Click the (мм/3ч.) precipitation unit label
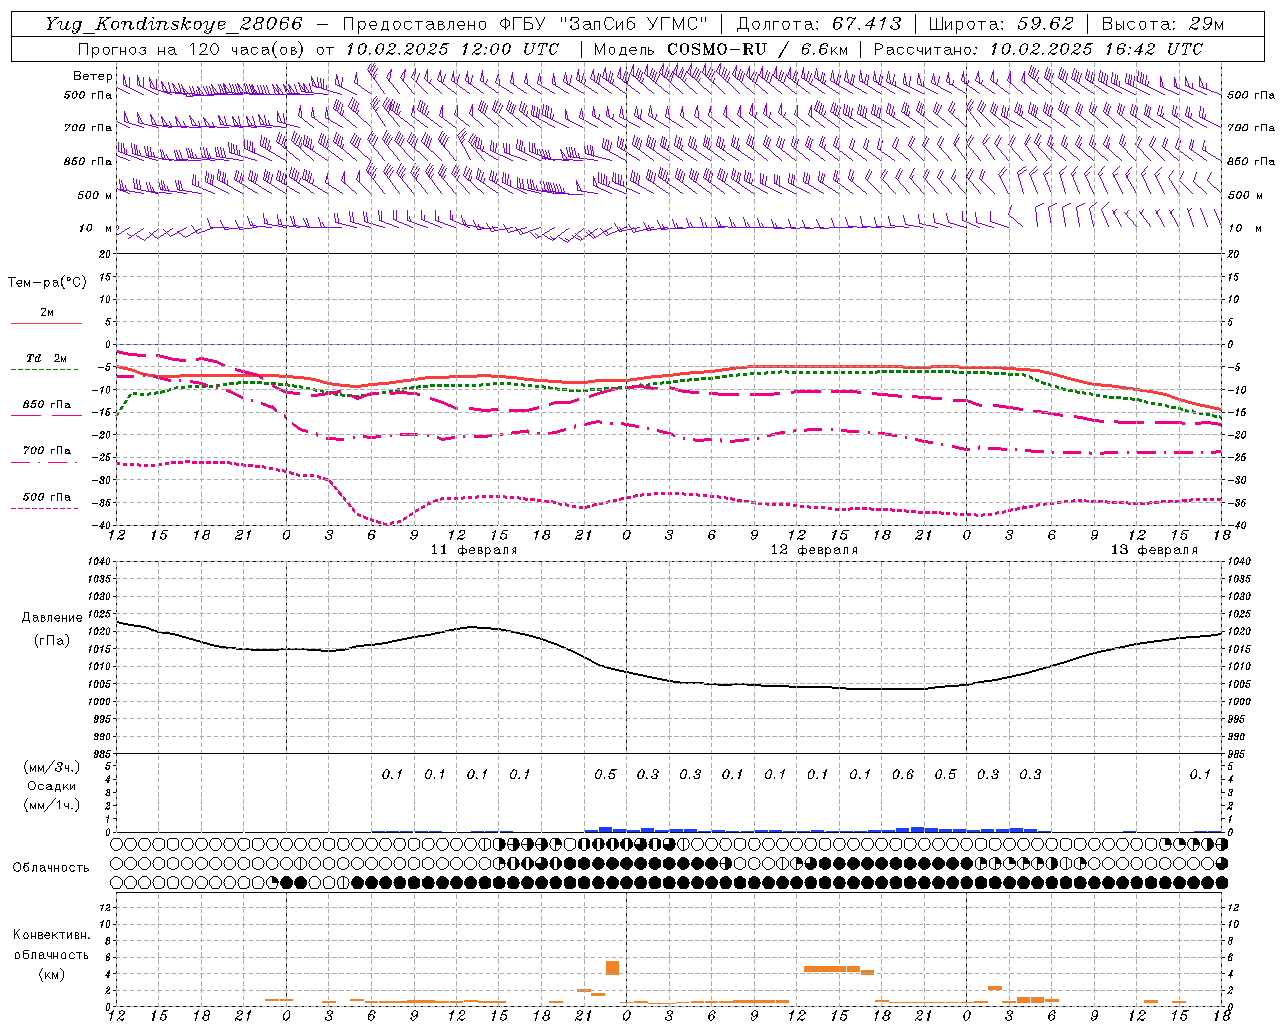Screen dimensions: 1280x1024 [51, 767]
